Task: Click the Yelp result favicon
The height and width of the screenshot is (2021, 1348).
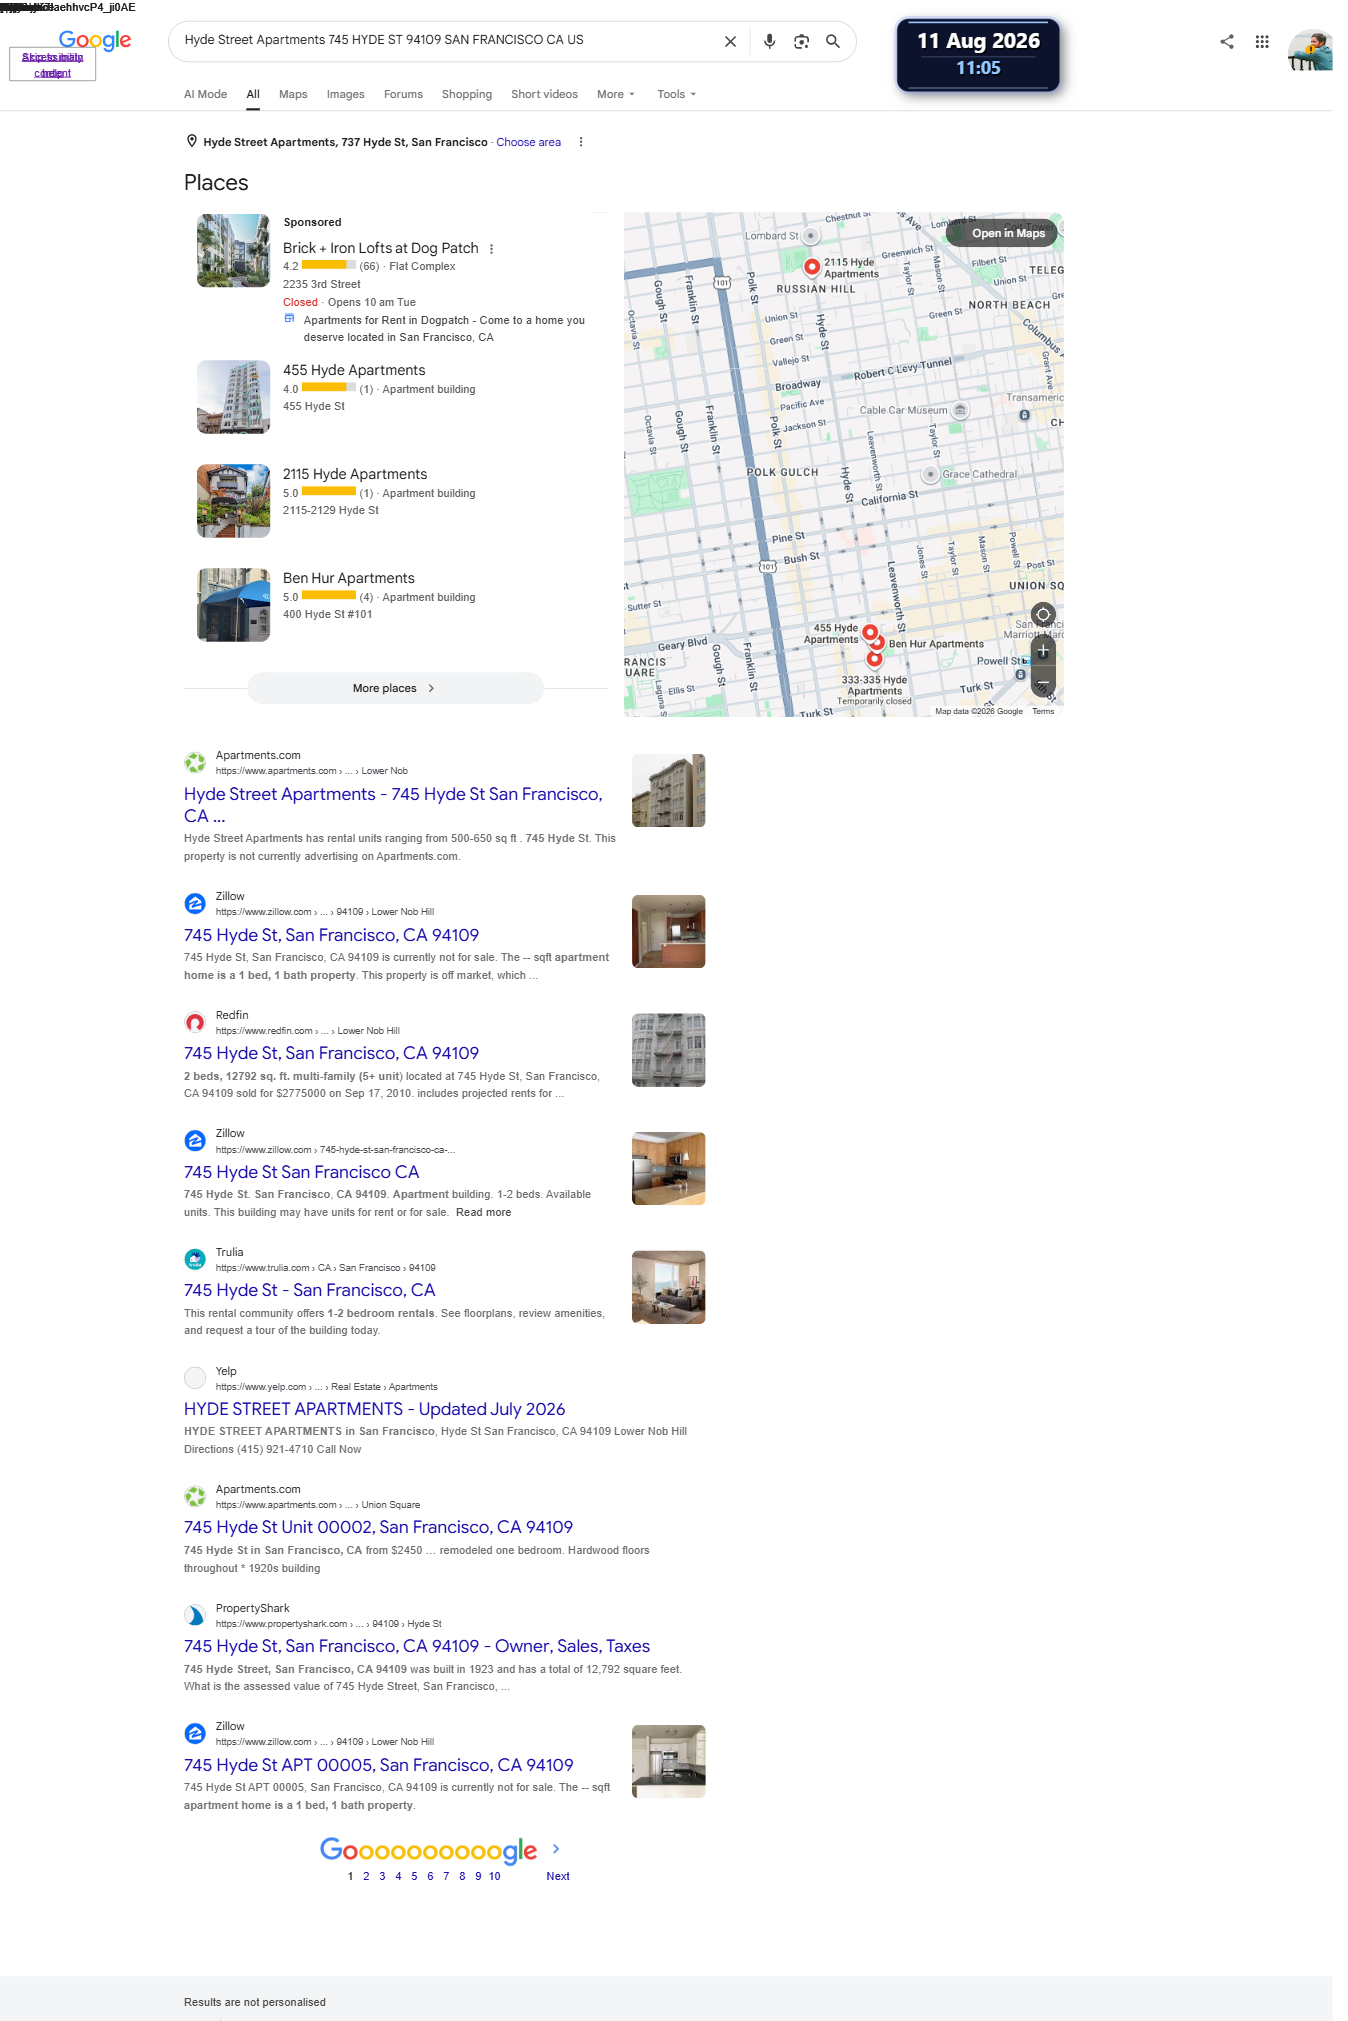Action: click(195, 1378)
